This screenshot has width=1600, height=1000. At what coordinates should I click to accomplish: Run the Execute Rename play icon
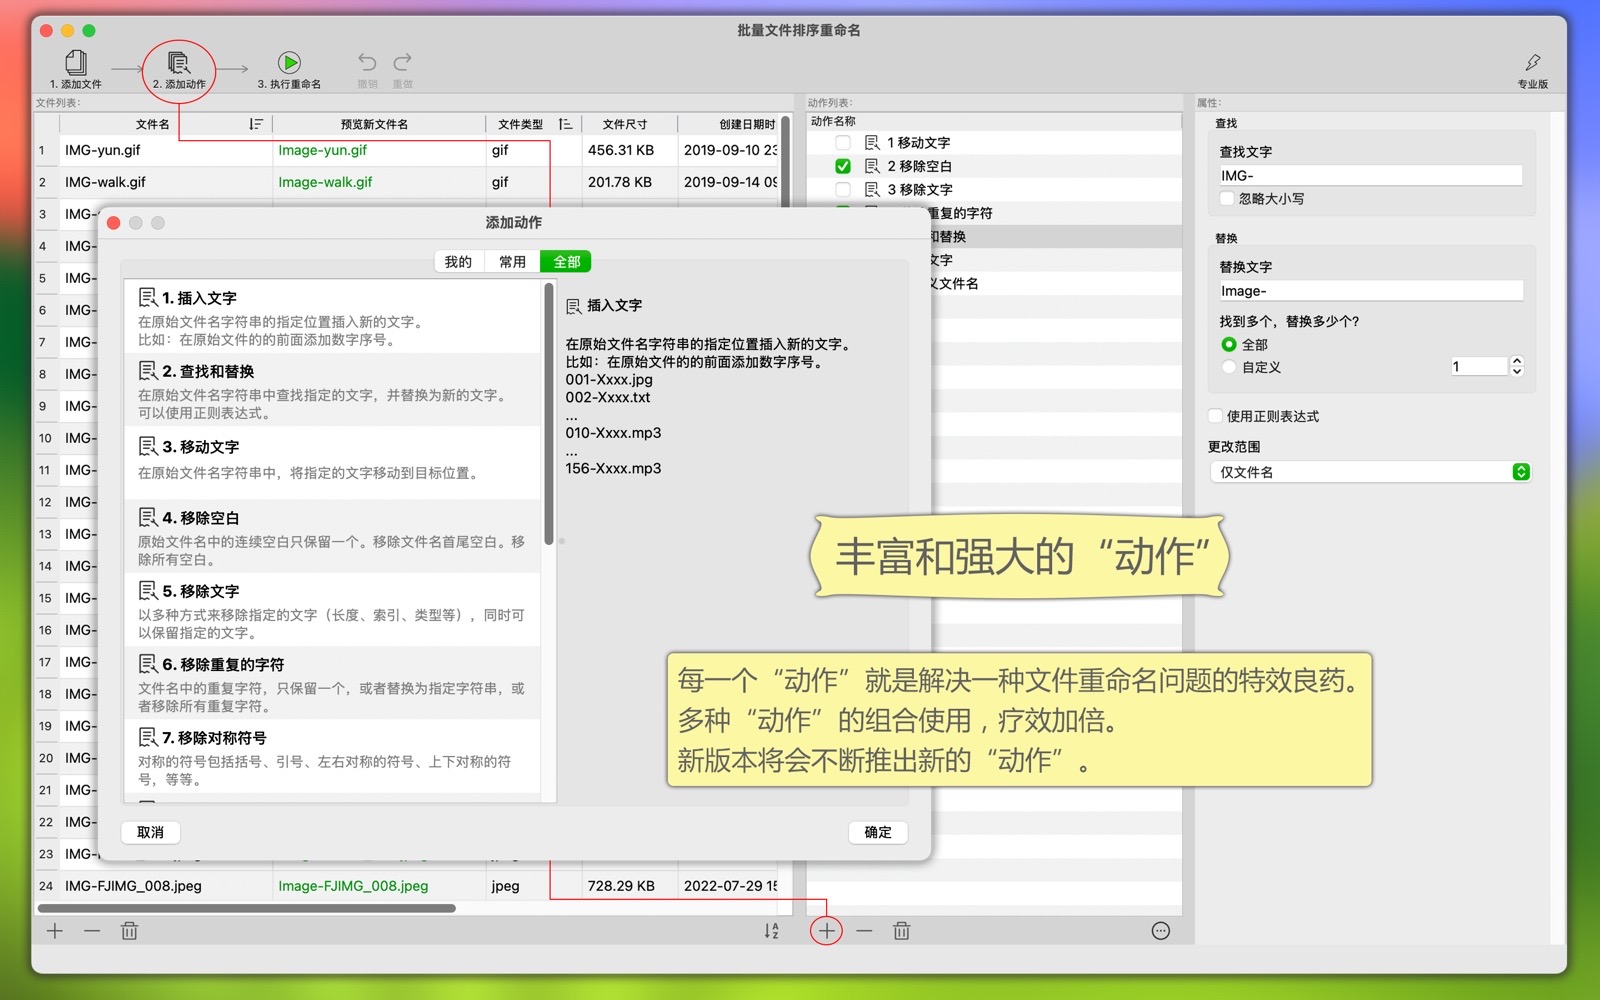coord(289,64)
